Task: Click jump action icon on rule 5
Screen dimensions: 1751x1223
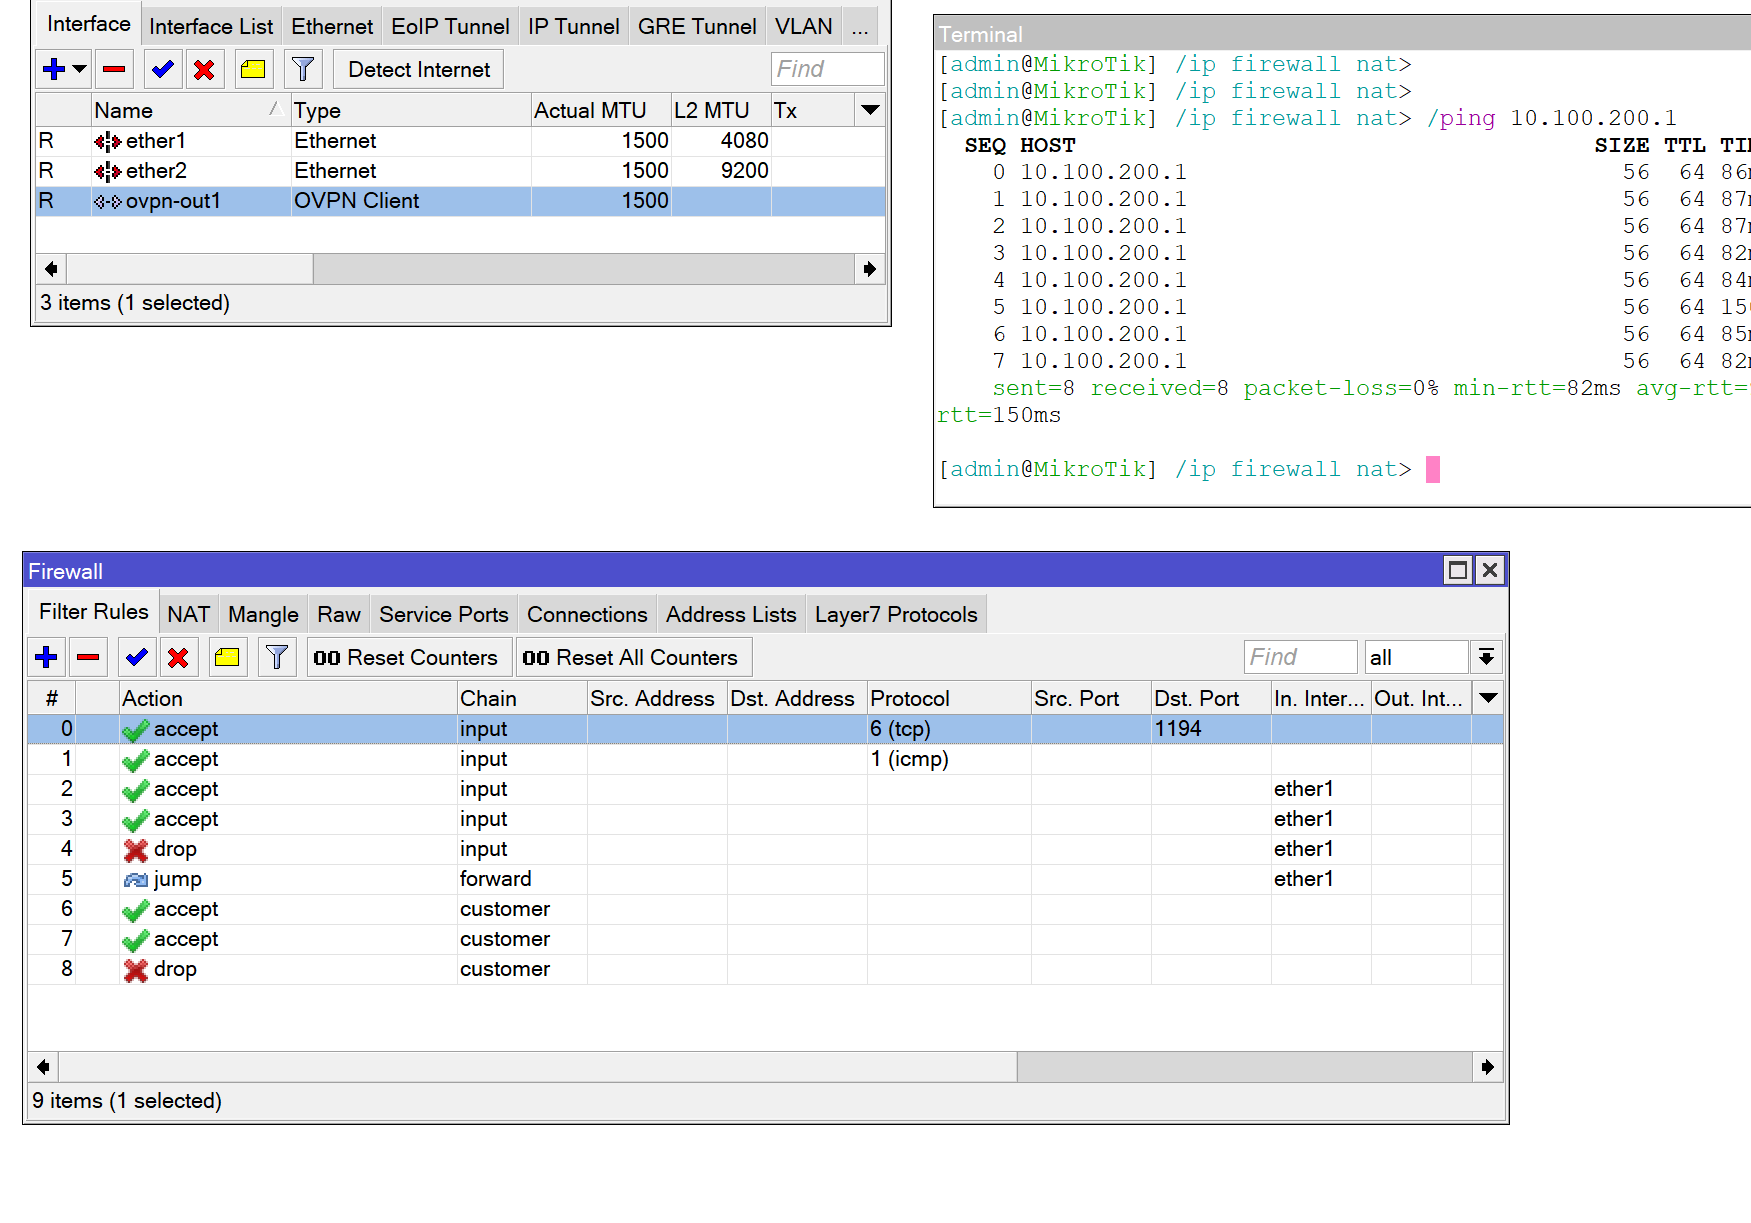Action: click(135, 880)
